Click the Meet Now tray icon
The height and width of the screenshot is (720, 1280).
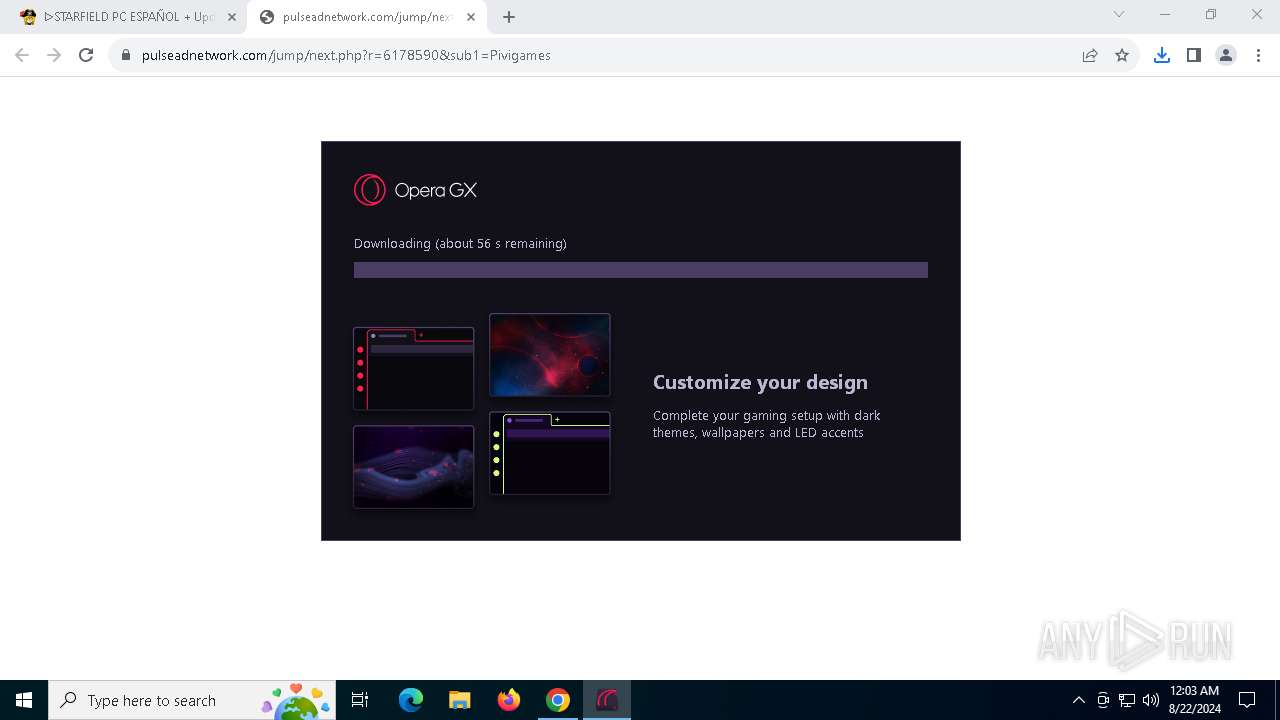[1103, 700]
